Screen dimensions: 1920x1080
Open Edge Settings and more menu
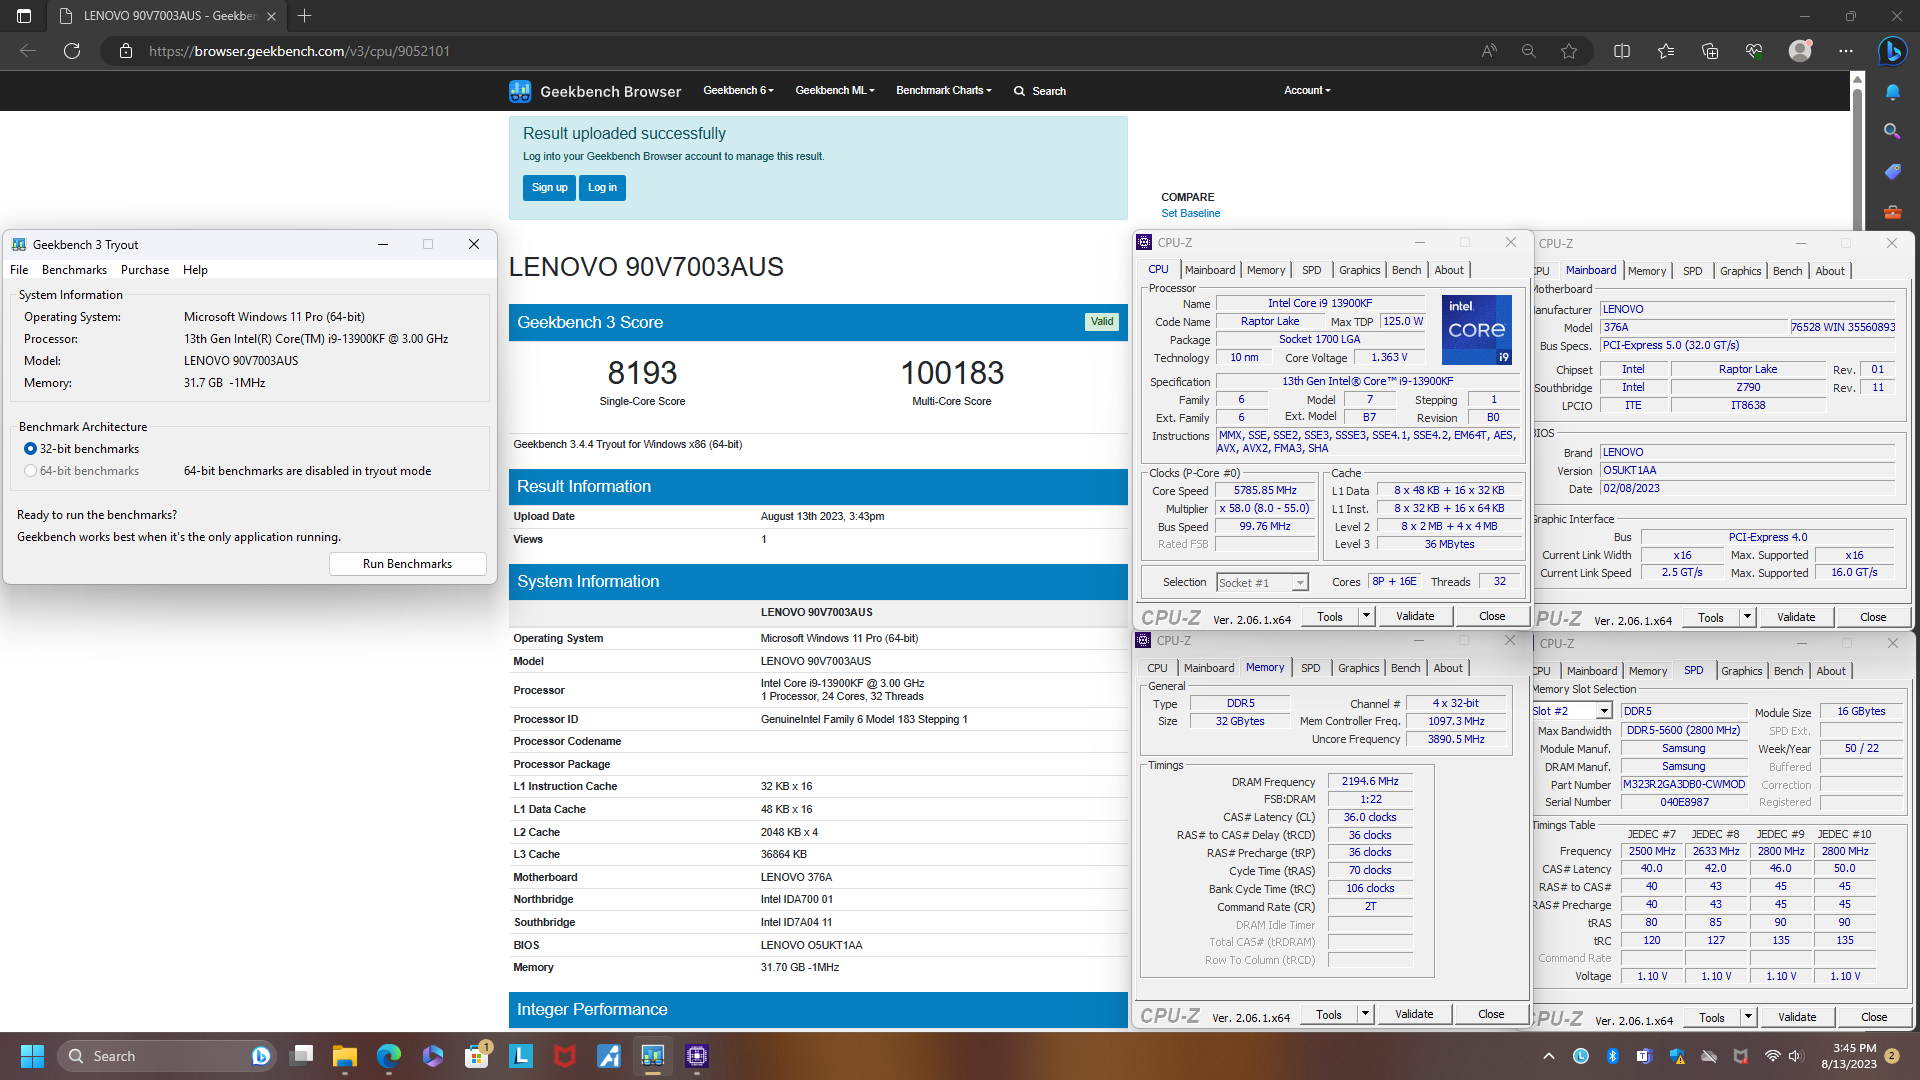(x=1846, y=51)
